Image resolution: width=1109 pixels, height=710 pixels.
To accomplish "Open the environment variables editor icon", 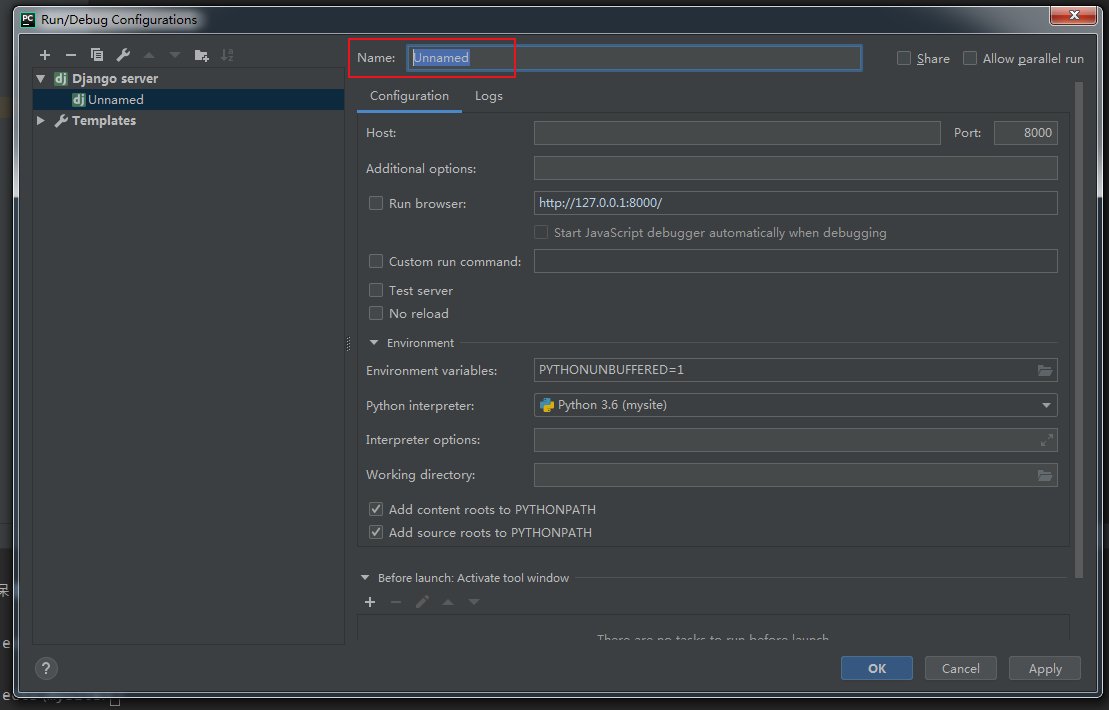I will pos(1045,370).
